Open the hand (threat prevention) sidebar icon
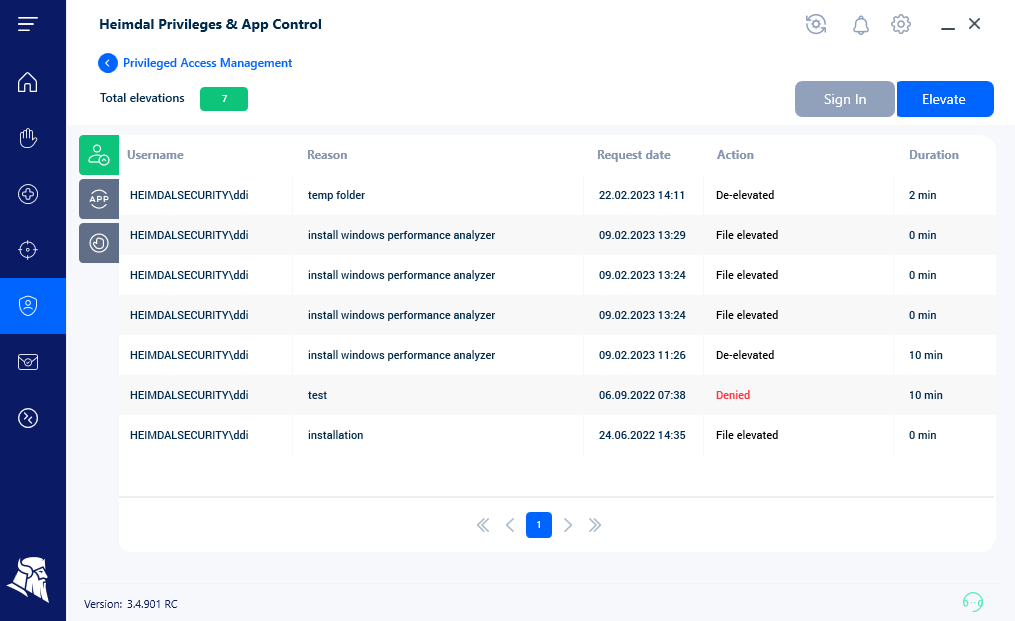The image size is (1015, 621). 27,138
